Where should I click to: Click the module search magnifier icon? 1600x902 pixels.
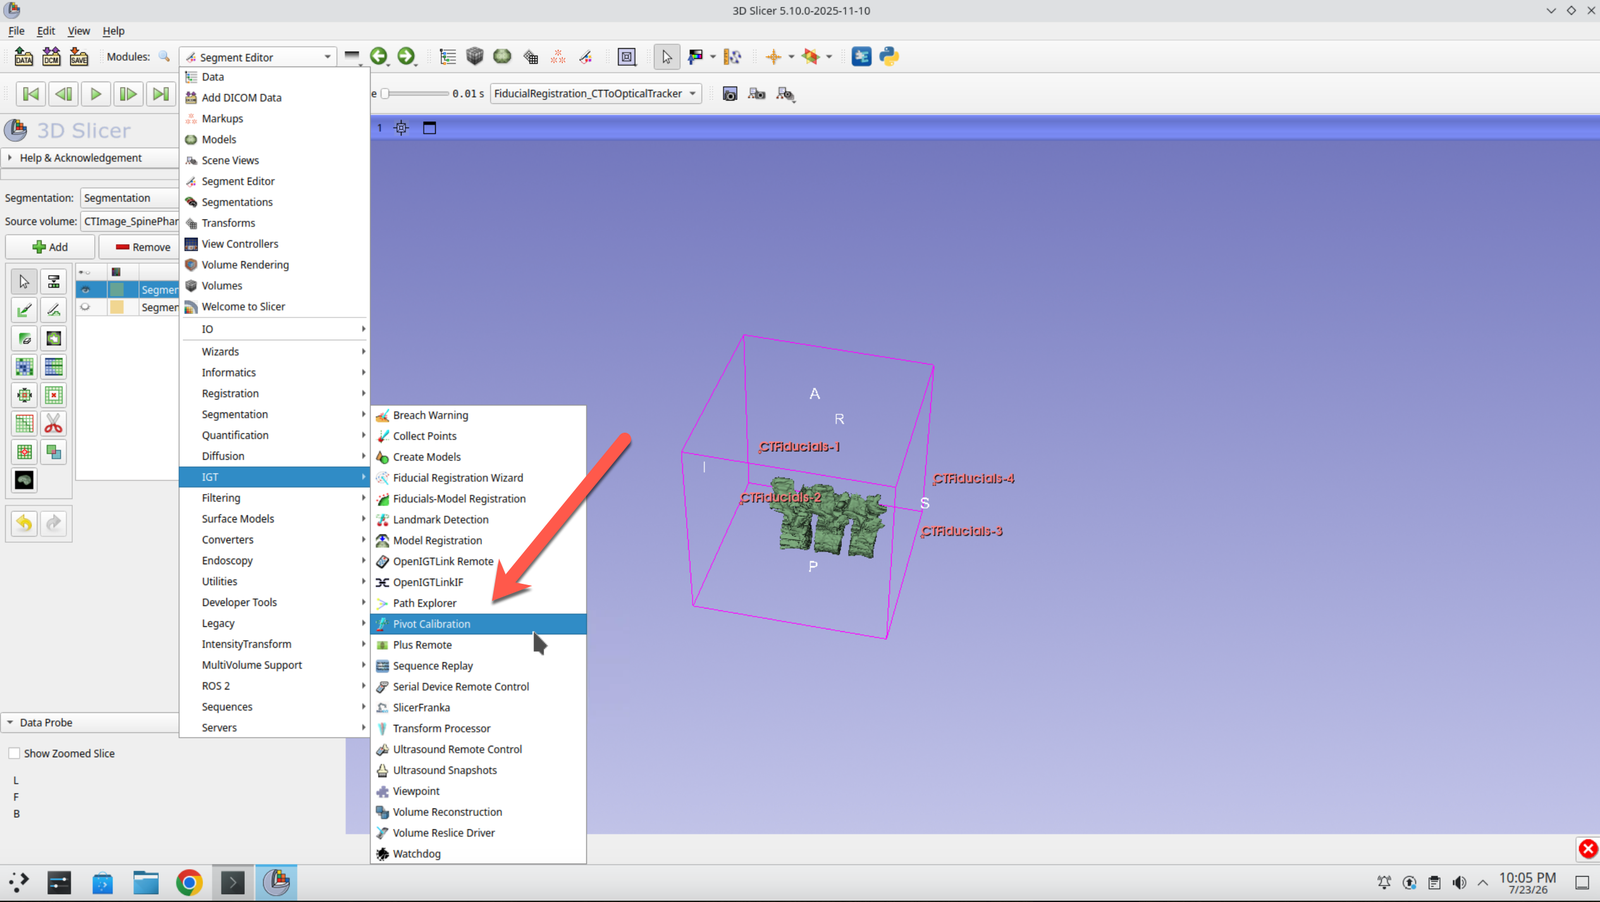[165, 57]
